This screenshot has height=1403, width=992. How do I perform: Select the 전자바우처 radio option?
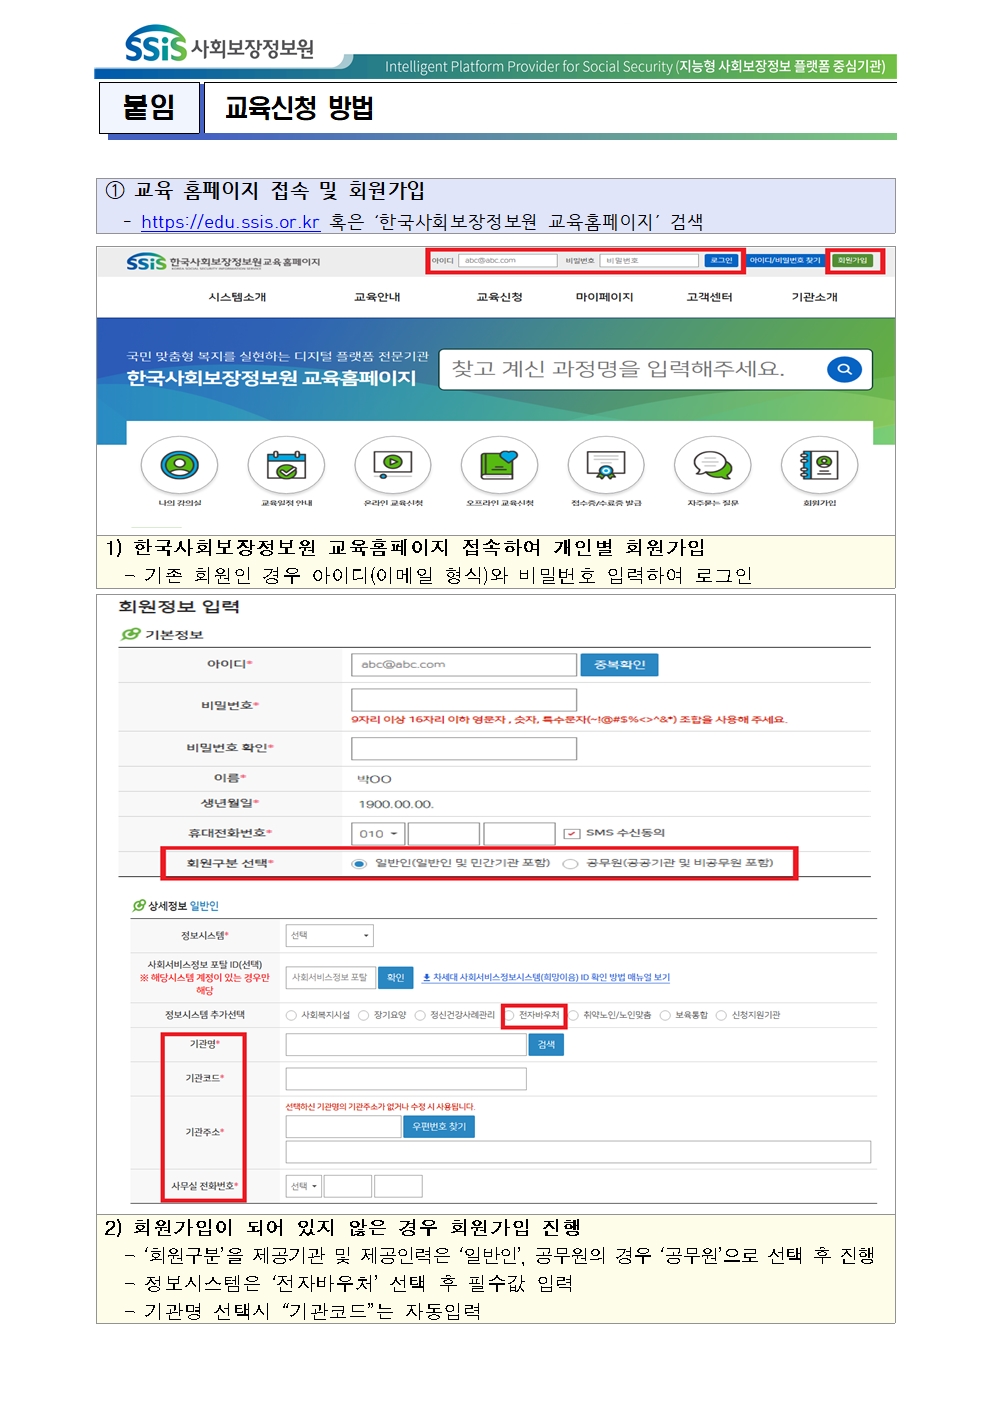coord(510,1015)
